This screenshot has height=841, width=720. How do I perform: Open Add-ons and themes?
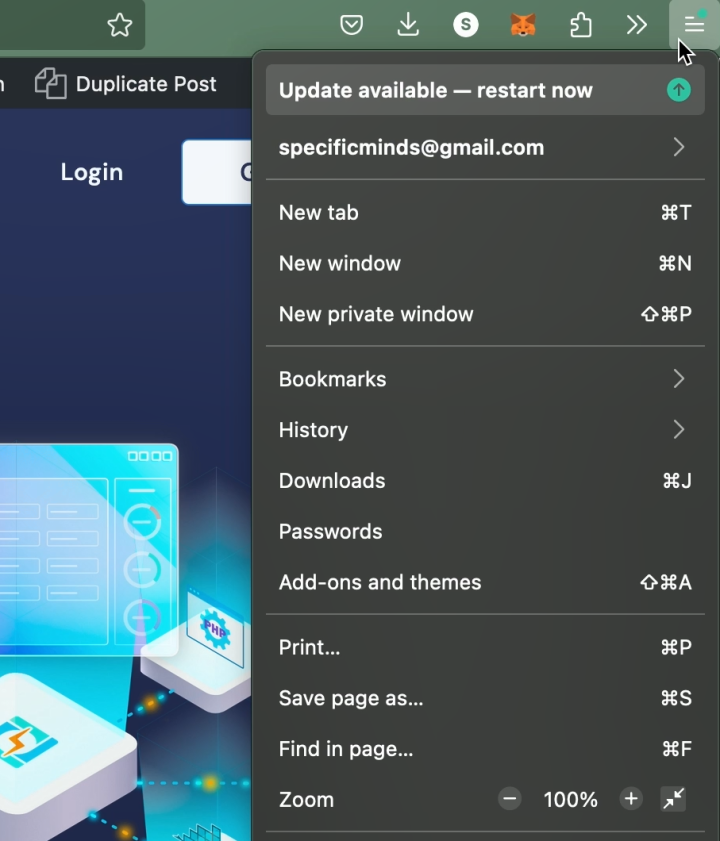point(380,582)
